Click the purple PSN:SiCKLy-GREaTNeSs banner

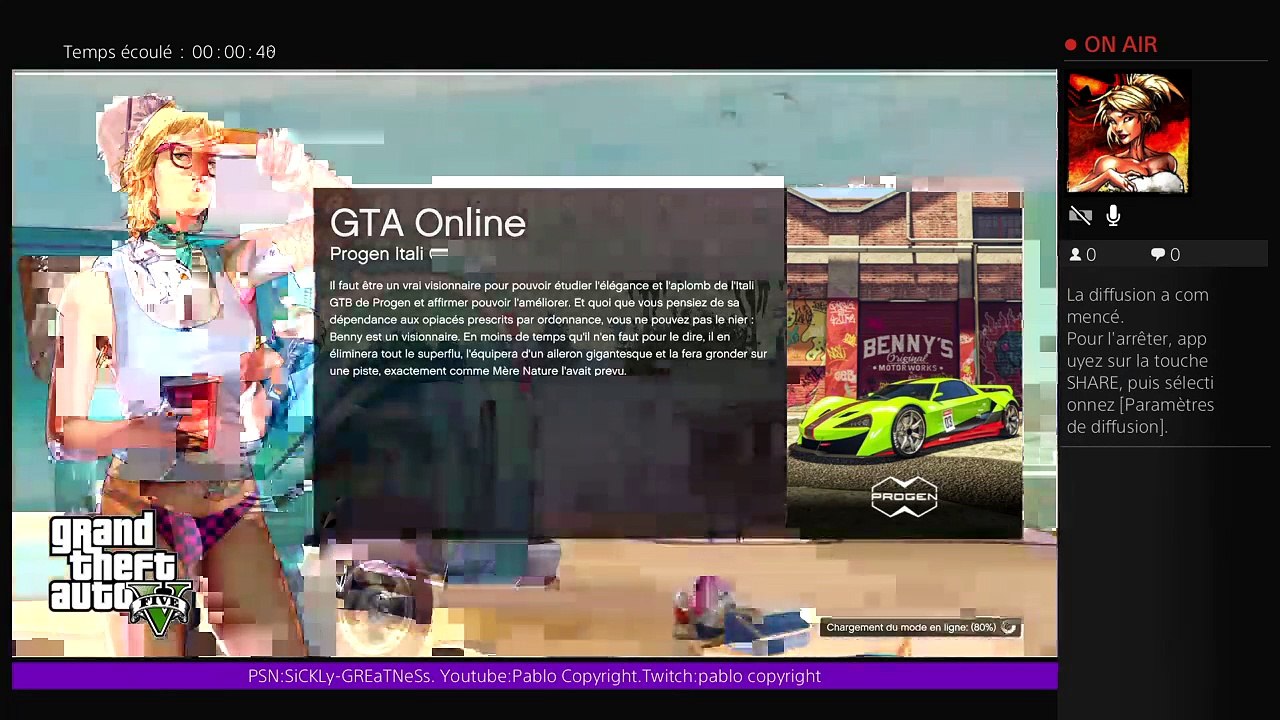[x=534, y=676]
